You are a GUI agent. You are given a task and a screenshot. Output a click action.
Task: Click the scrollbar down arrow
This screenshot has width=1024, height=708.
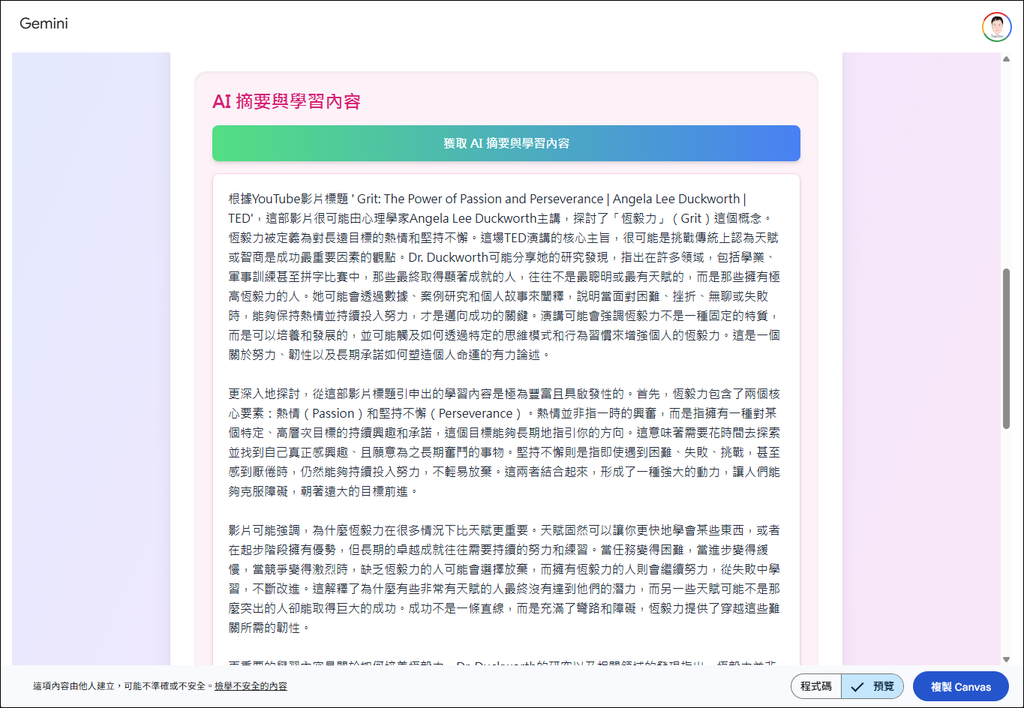(1006, 659)
